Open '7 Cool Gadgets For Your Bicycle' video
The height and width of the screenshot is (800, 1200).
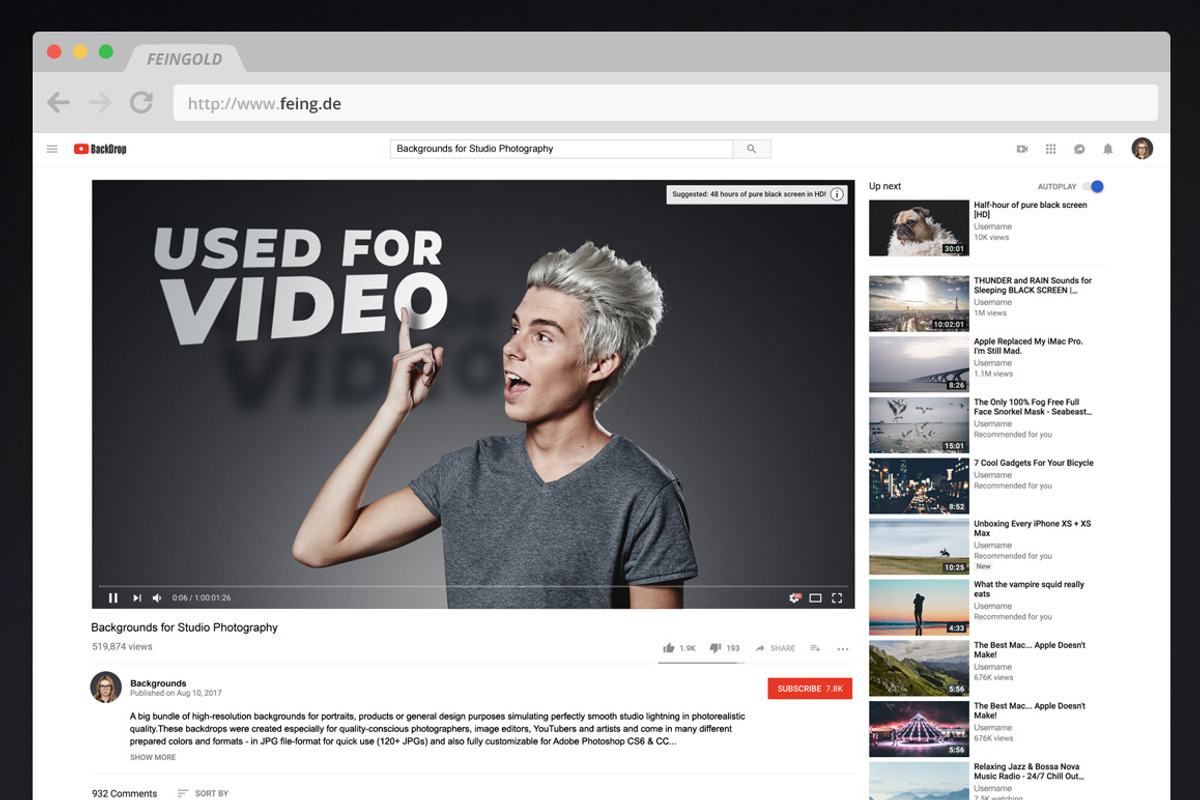(x=919, y=486)
